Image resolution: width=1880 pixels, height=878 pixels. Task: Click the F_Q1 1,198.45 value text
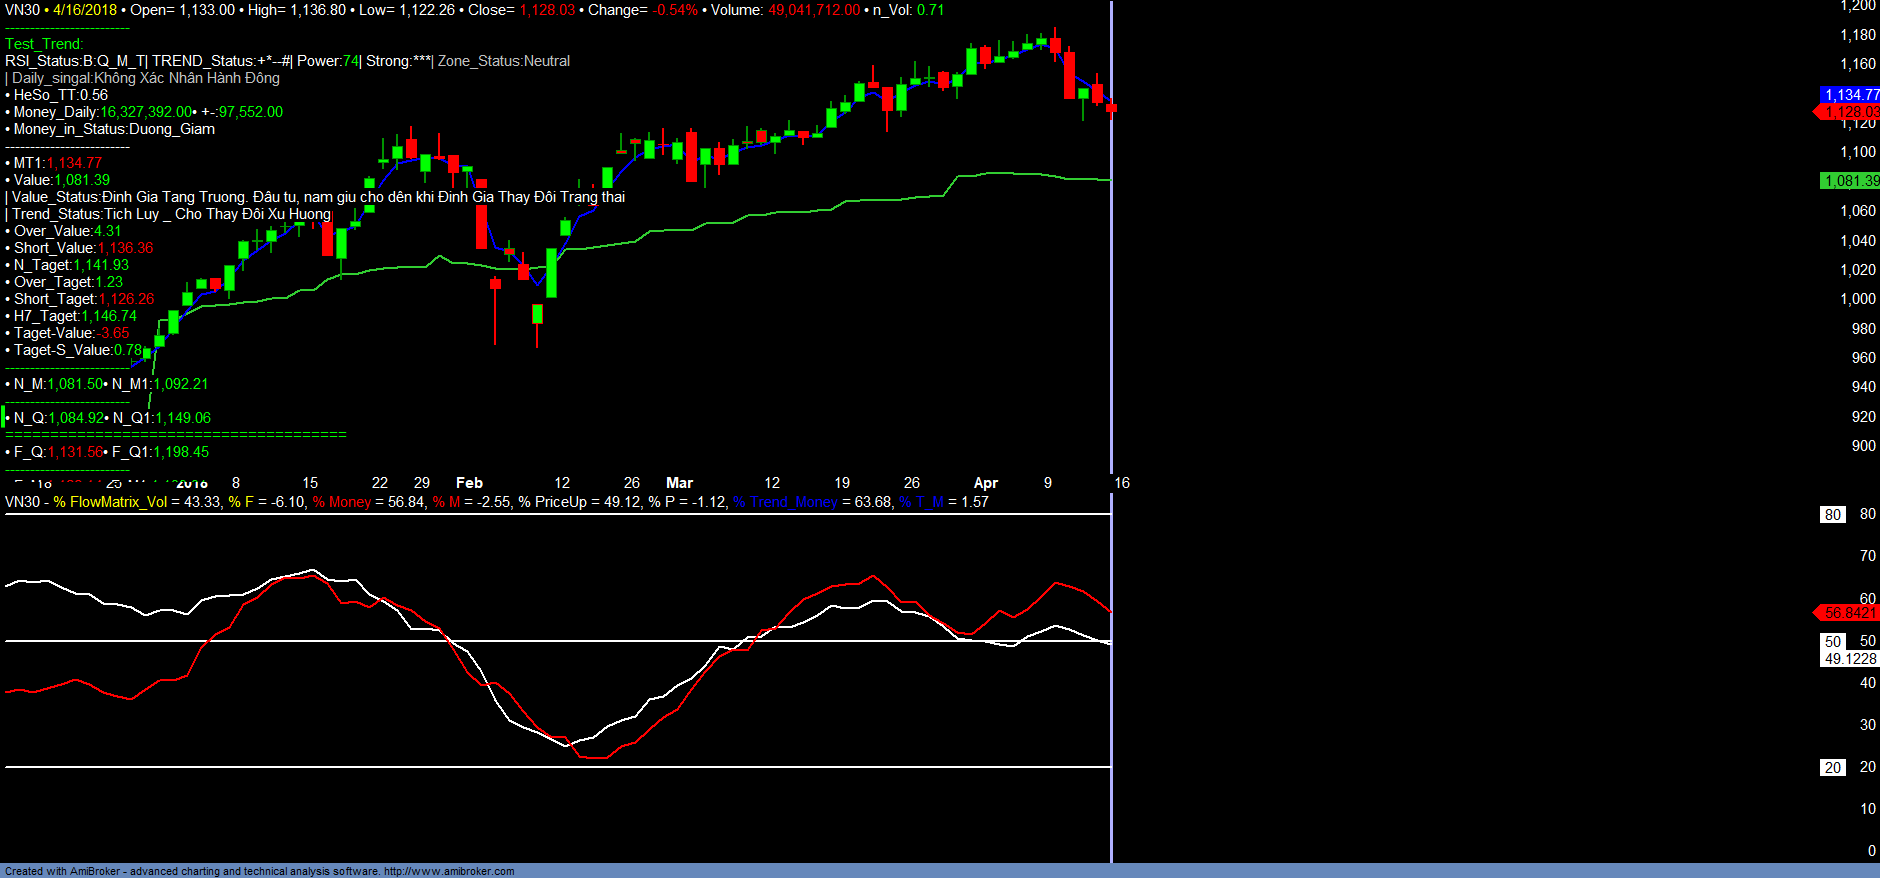point(181,452)
